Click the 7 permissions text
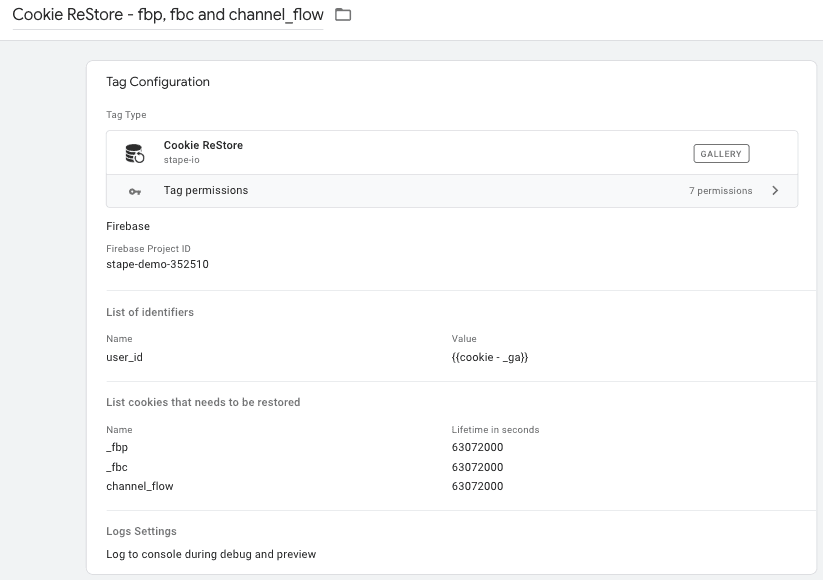 coord(721,191)
